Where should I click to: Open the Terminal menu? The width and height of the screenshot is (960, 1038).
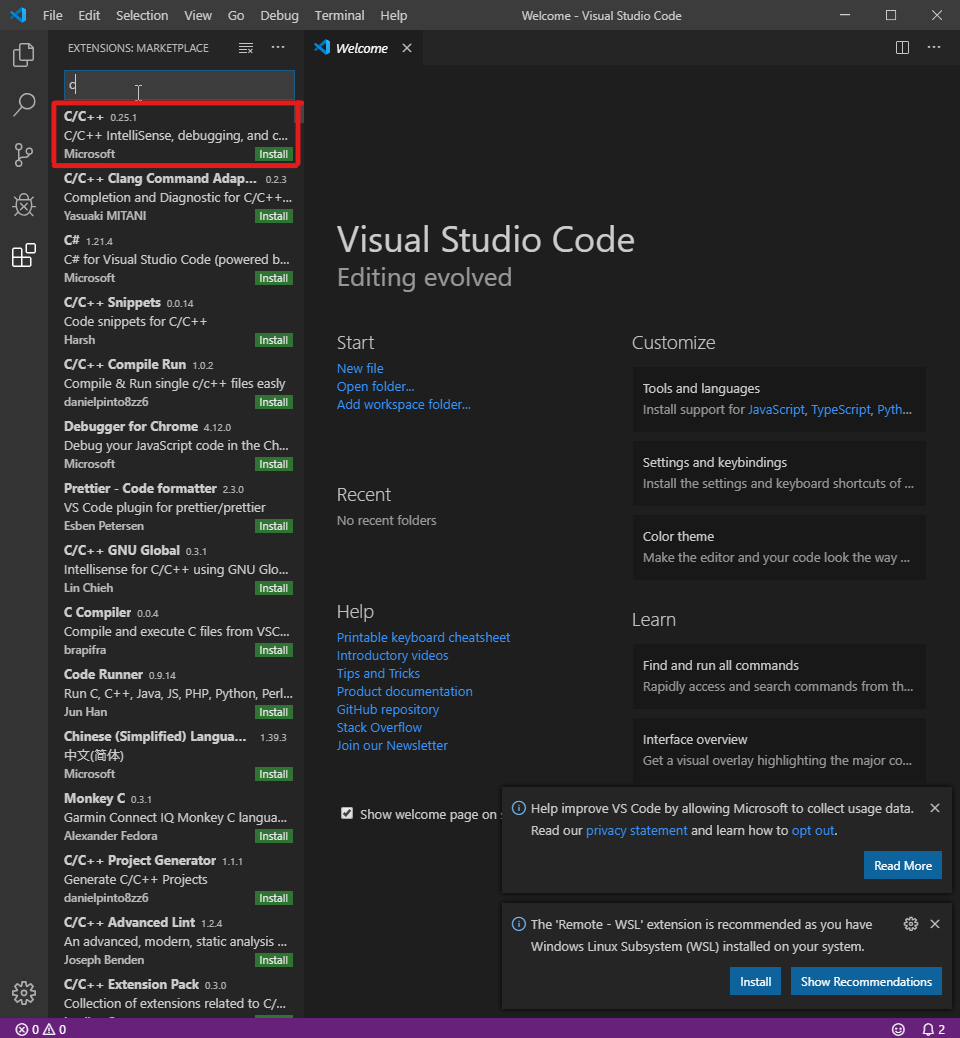pos(339,15)
